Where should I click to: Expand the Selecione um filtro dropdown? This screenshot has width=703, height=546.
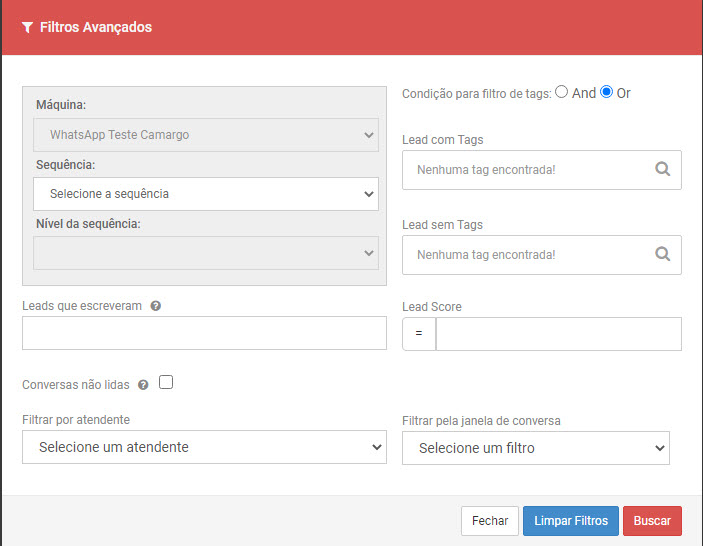535,448
